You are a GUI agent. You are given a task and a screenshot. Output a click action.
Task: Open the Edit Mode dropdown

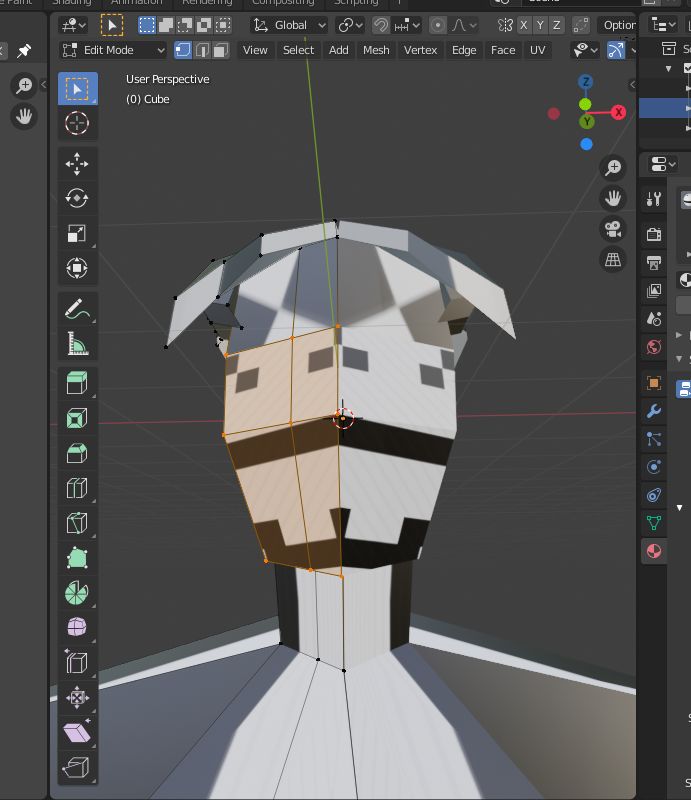[113, 50]
